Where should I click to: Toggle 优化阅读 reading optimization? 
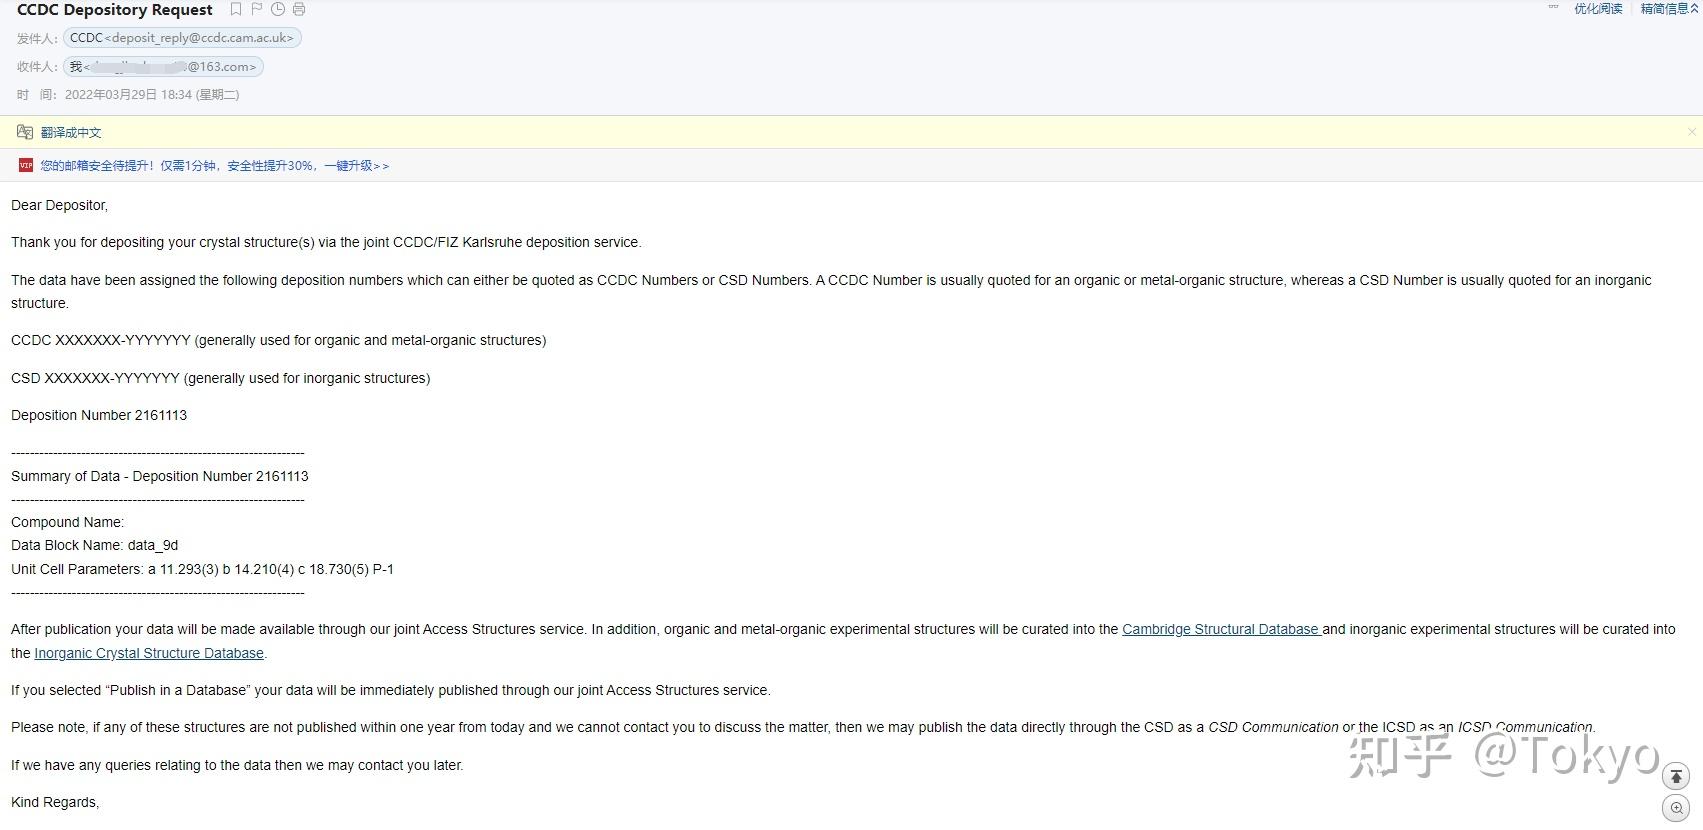1598,9
